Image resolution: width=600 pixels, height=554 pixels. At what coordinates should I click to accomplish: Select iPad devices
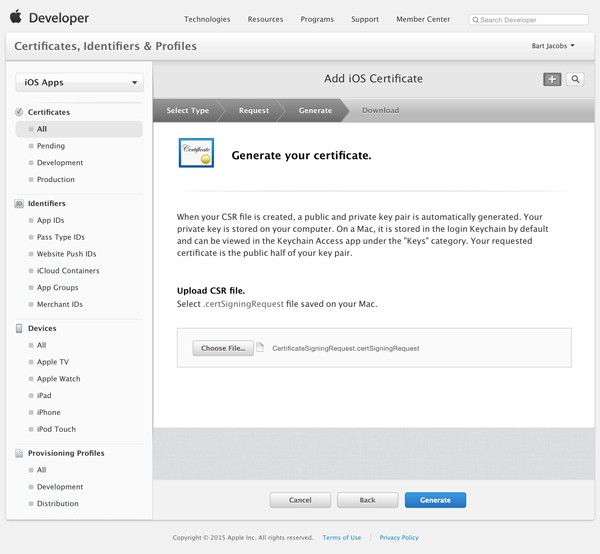point(44,396)
